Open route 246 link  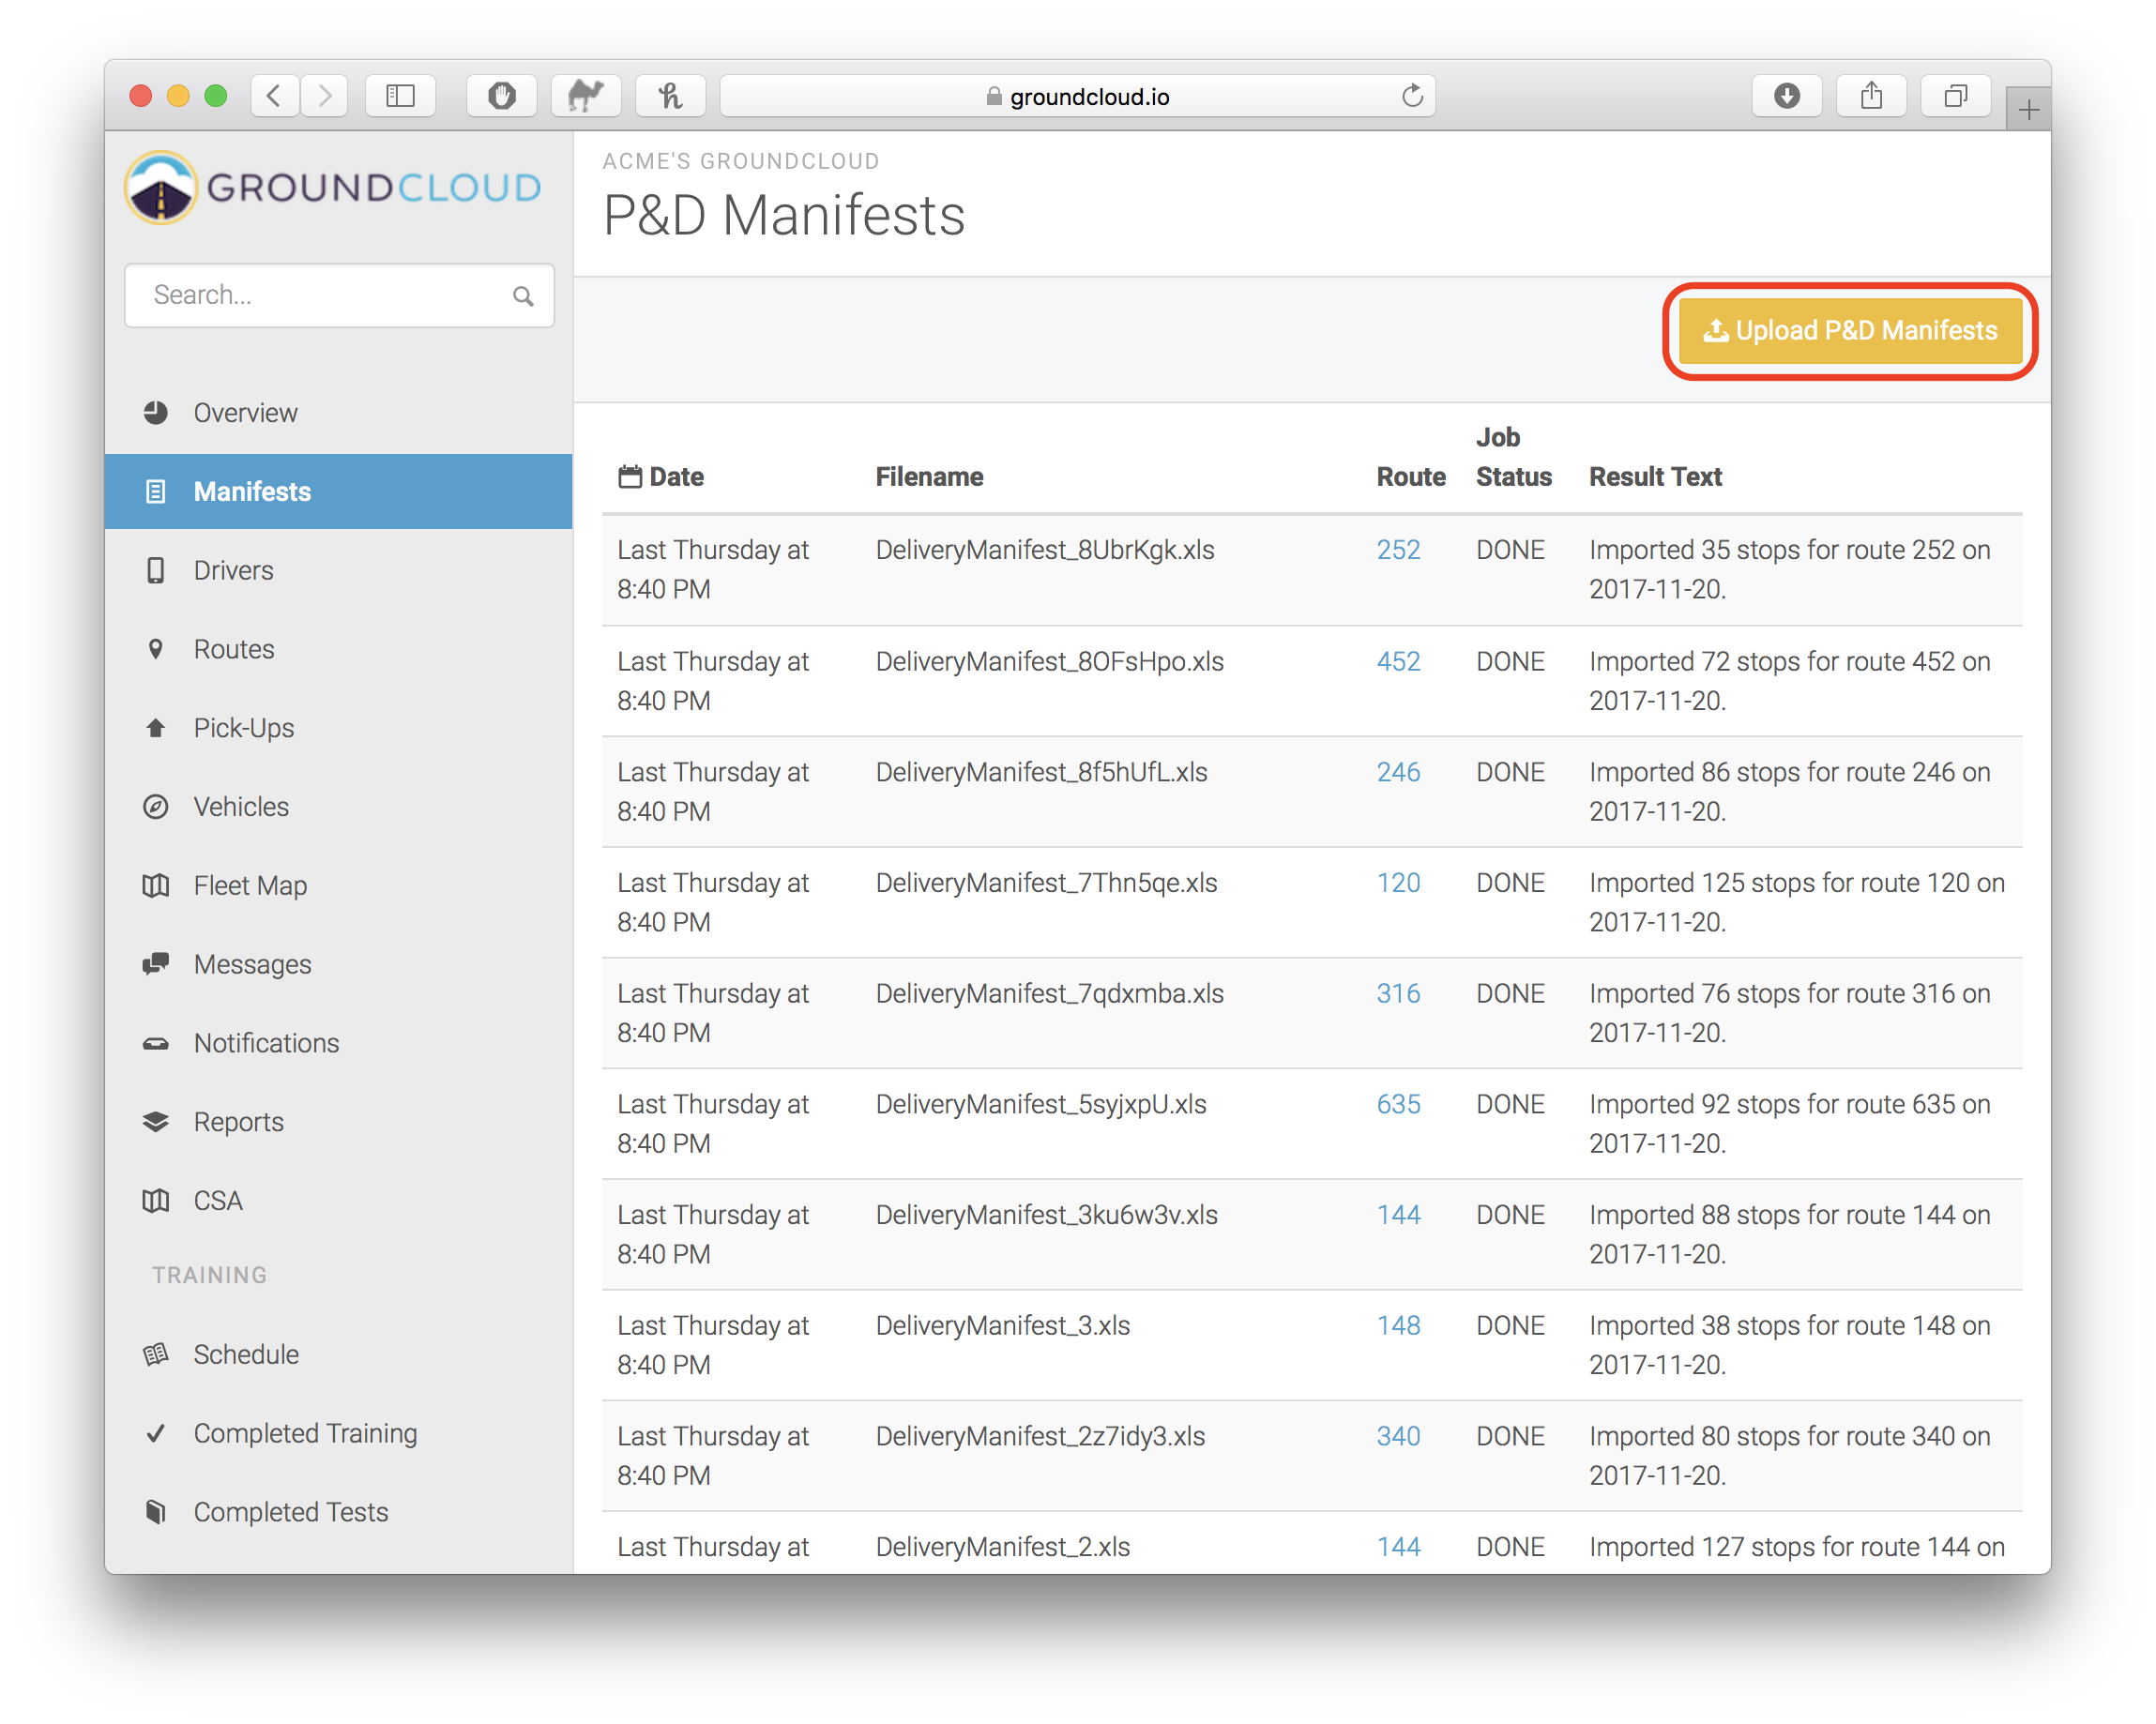1398,773
